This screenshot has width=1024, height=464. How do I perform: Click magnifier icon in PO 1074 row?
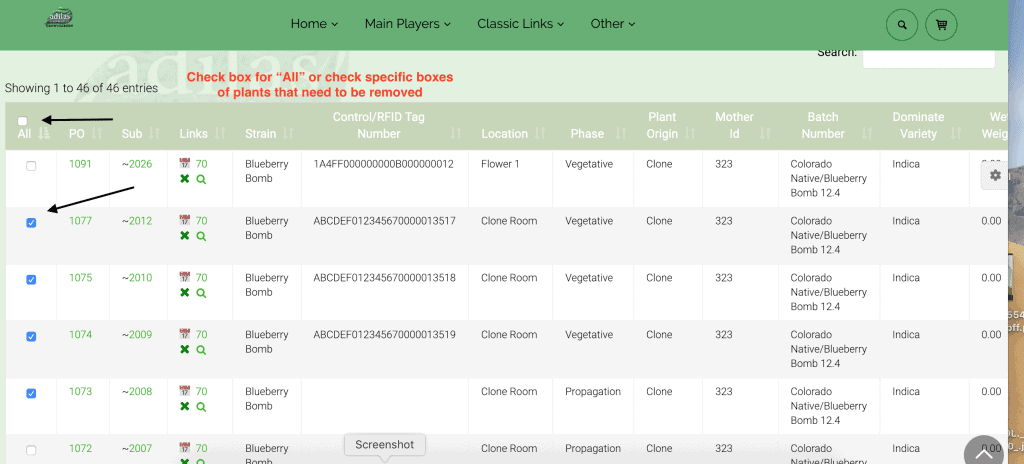tap(201, 350)
